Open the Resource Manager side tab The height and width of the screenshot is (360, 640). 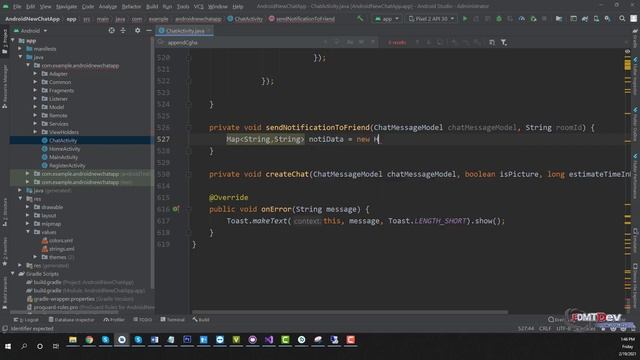coord(5,87)
